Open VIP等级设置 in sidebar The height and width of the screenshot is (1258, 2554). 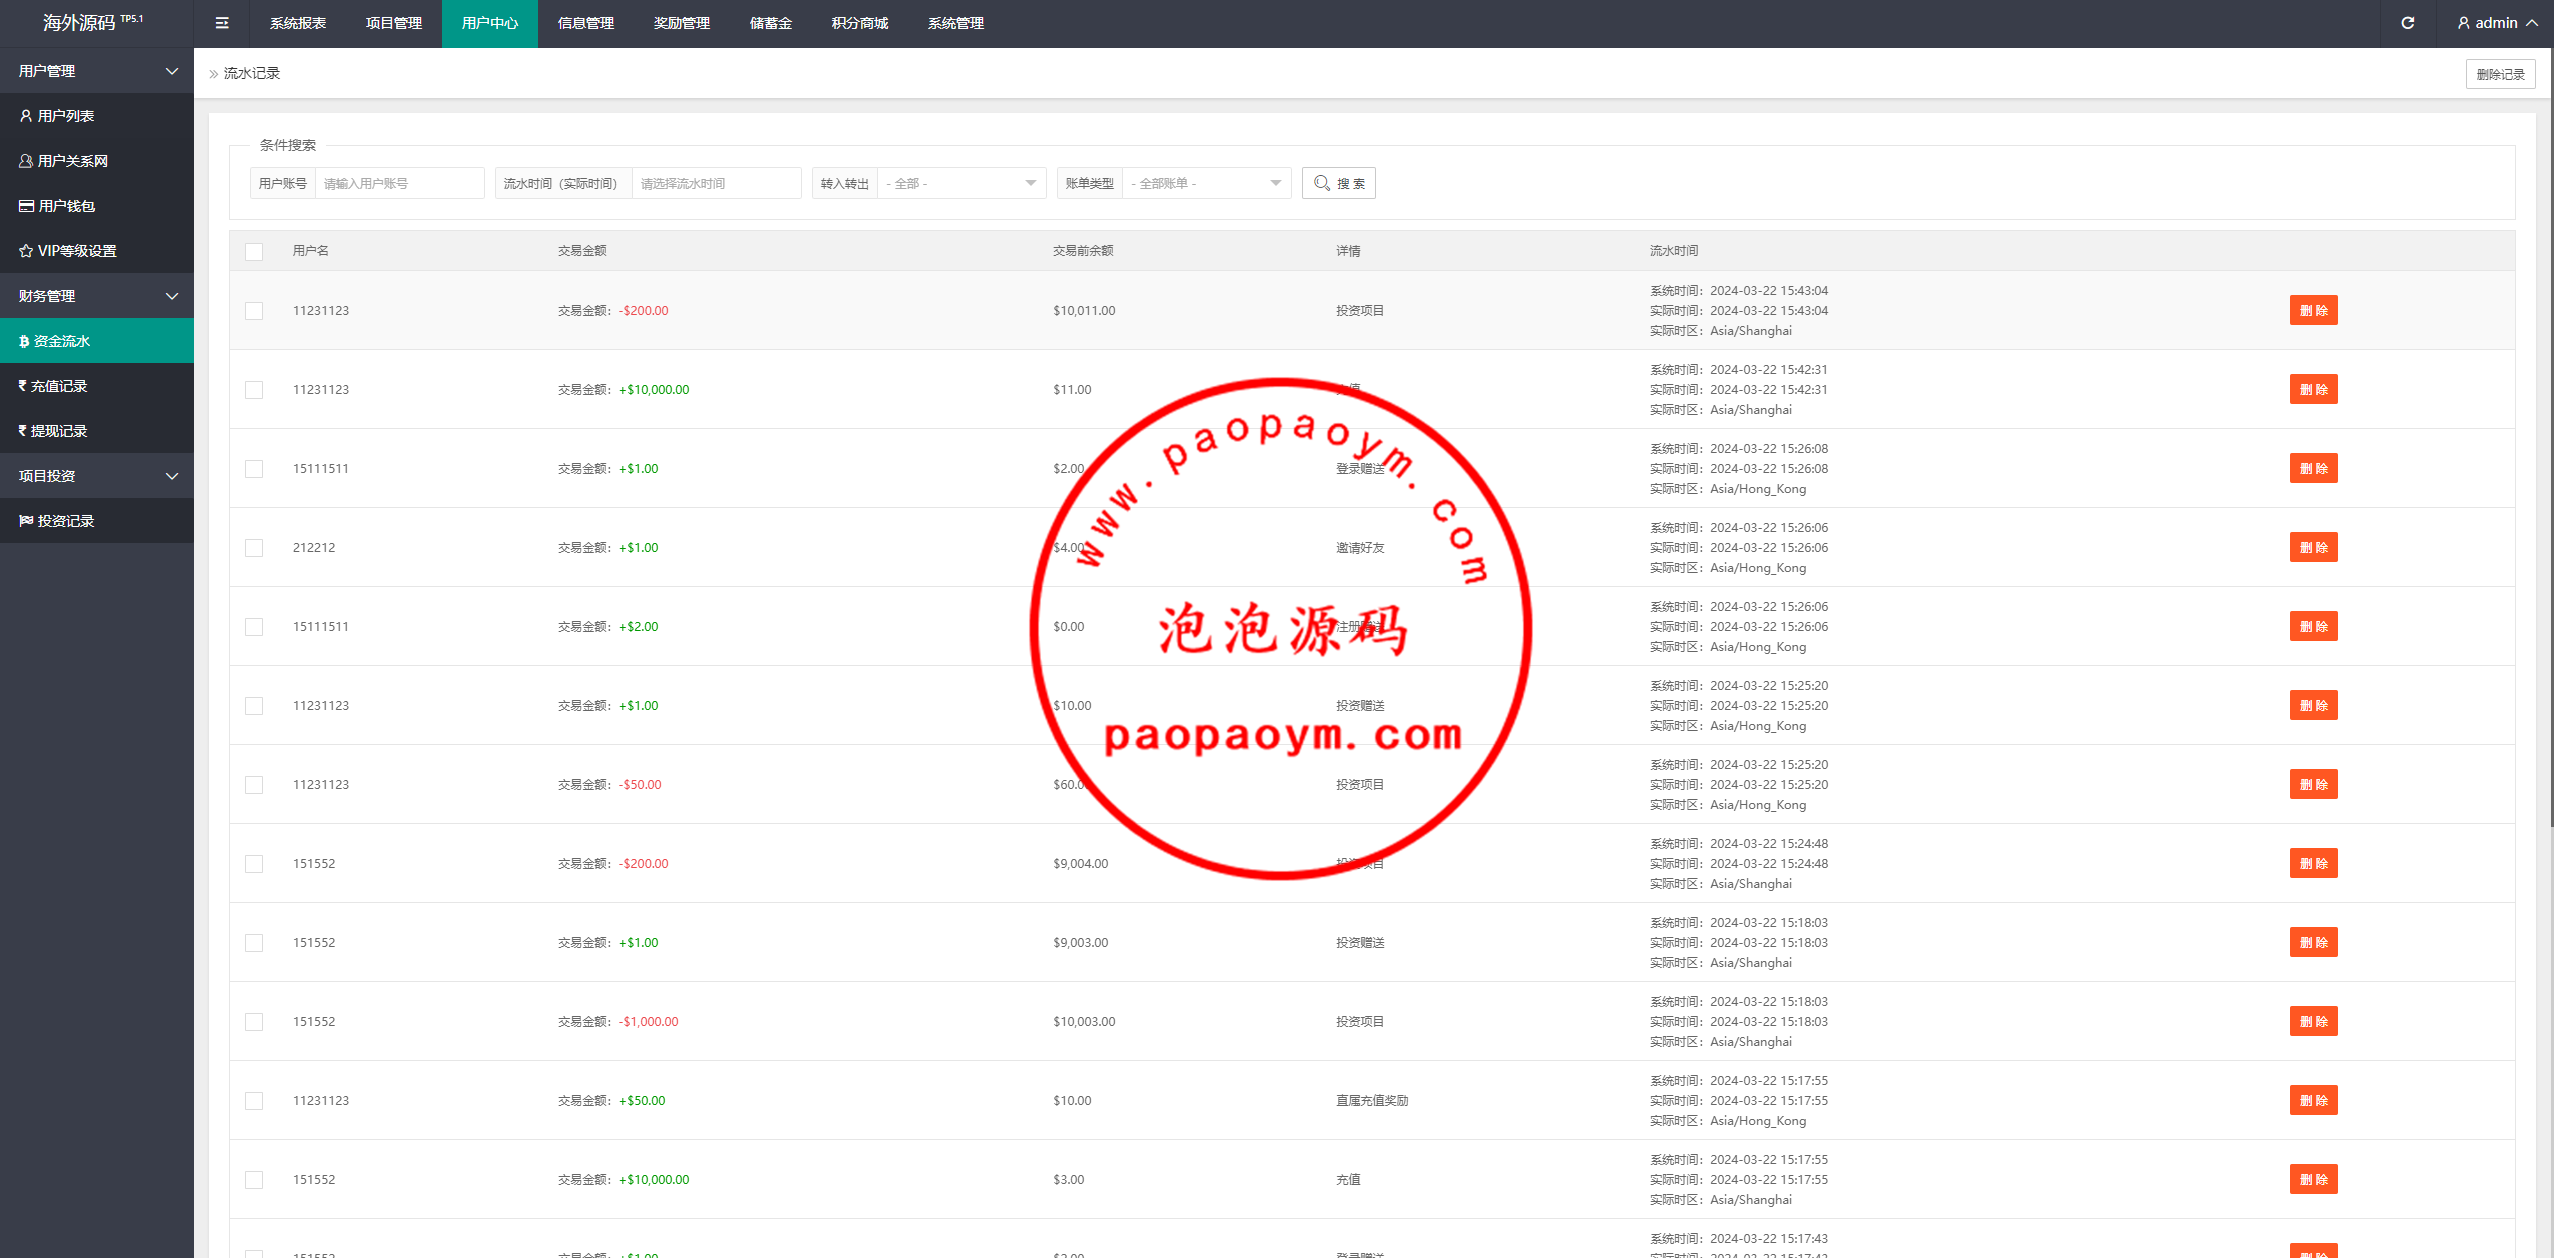point(97,251)
